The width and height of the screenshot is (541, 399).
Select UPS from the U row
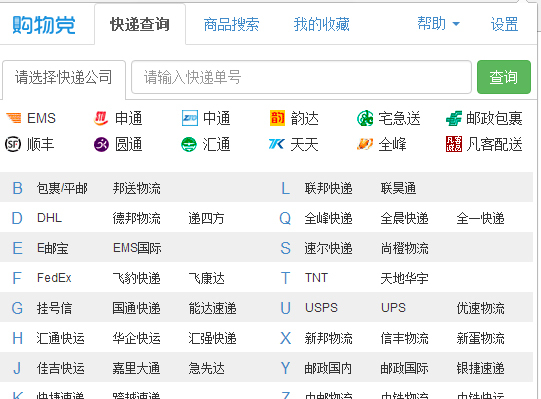coord(393,308)
